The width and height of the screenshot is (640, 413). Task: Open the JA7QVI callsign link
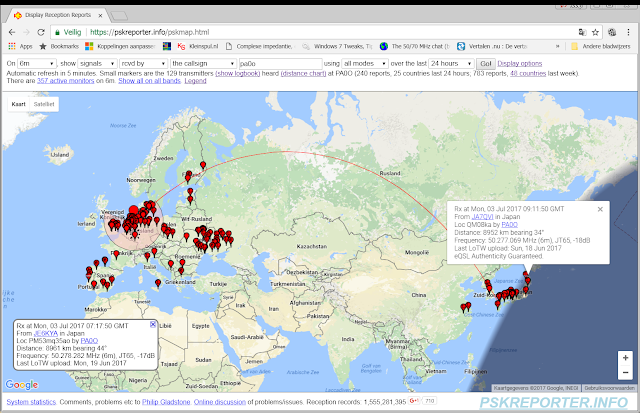pos(482,217)
